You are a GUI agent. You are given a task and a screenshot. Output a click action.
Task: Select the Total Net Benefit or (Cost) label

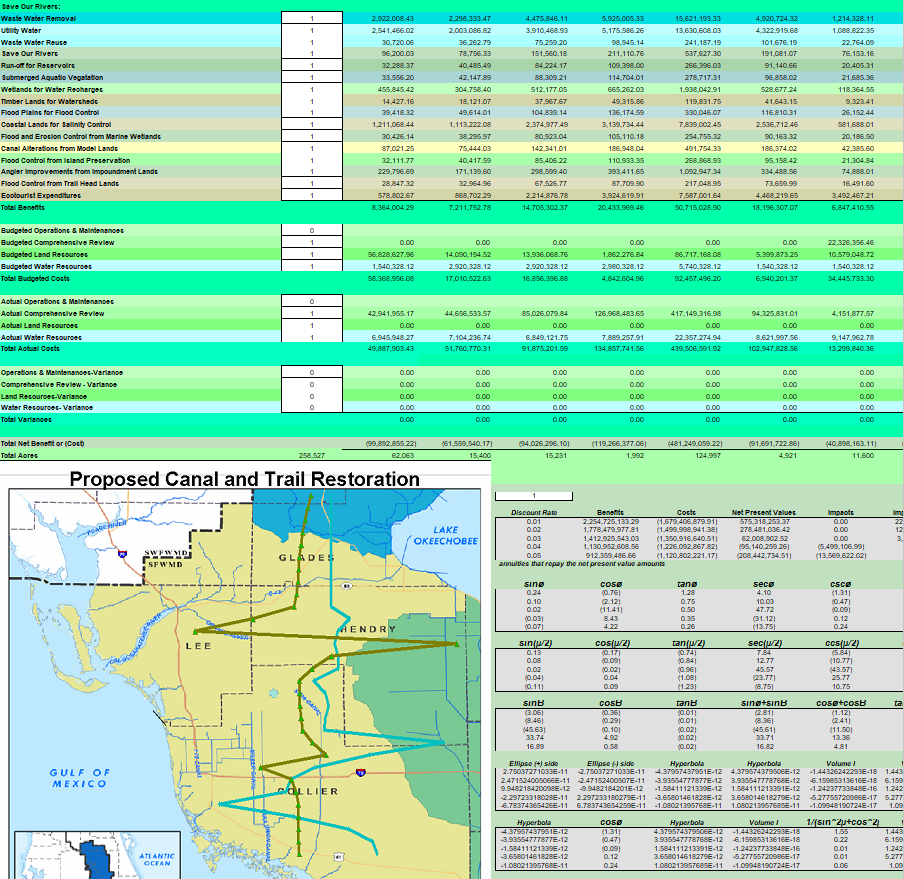pyautogui.click(x=48, y=443)
